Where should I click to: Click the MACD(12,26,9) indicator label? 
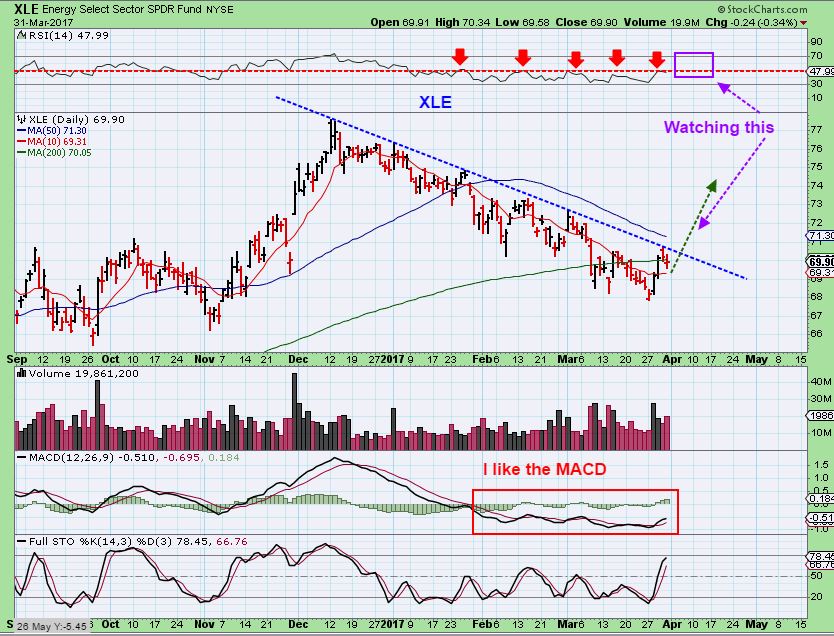[71, 458]
